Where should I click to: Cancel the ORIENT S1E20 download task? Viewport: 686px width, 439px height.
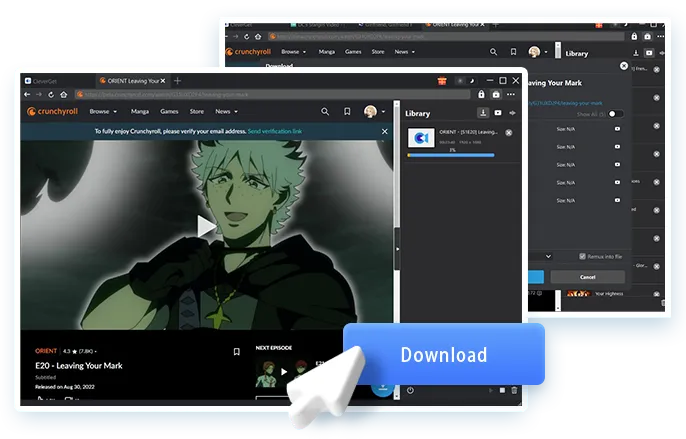[509, 133]
